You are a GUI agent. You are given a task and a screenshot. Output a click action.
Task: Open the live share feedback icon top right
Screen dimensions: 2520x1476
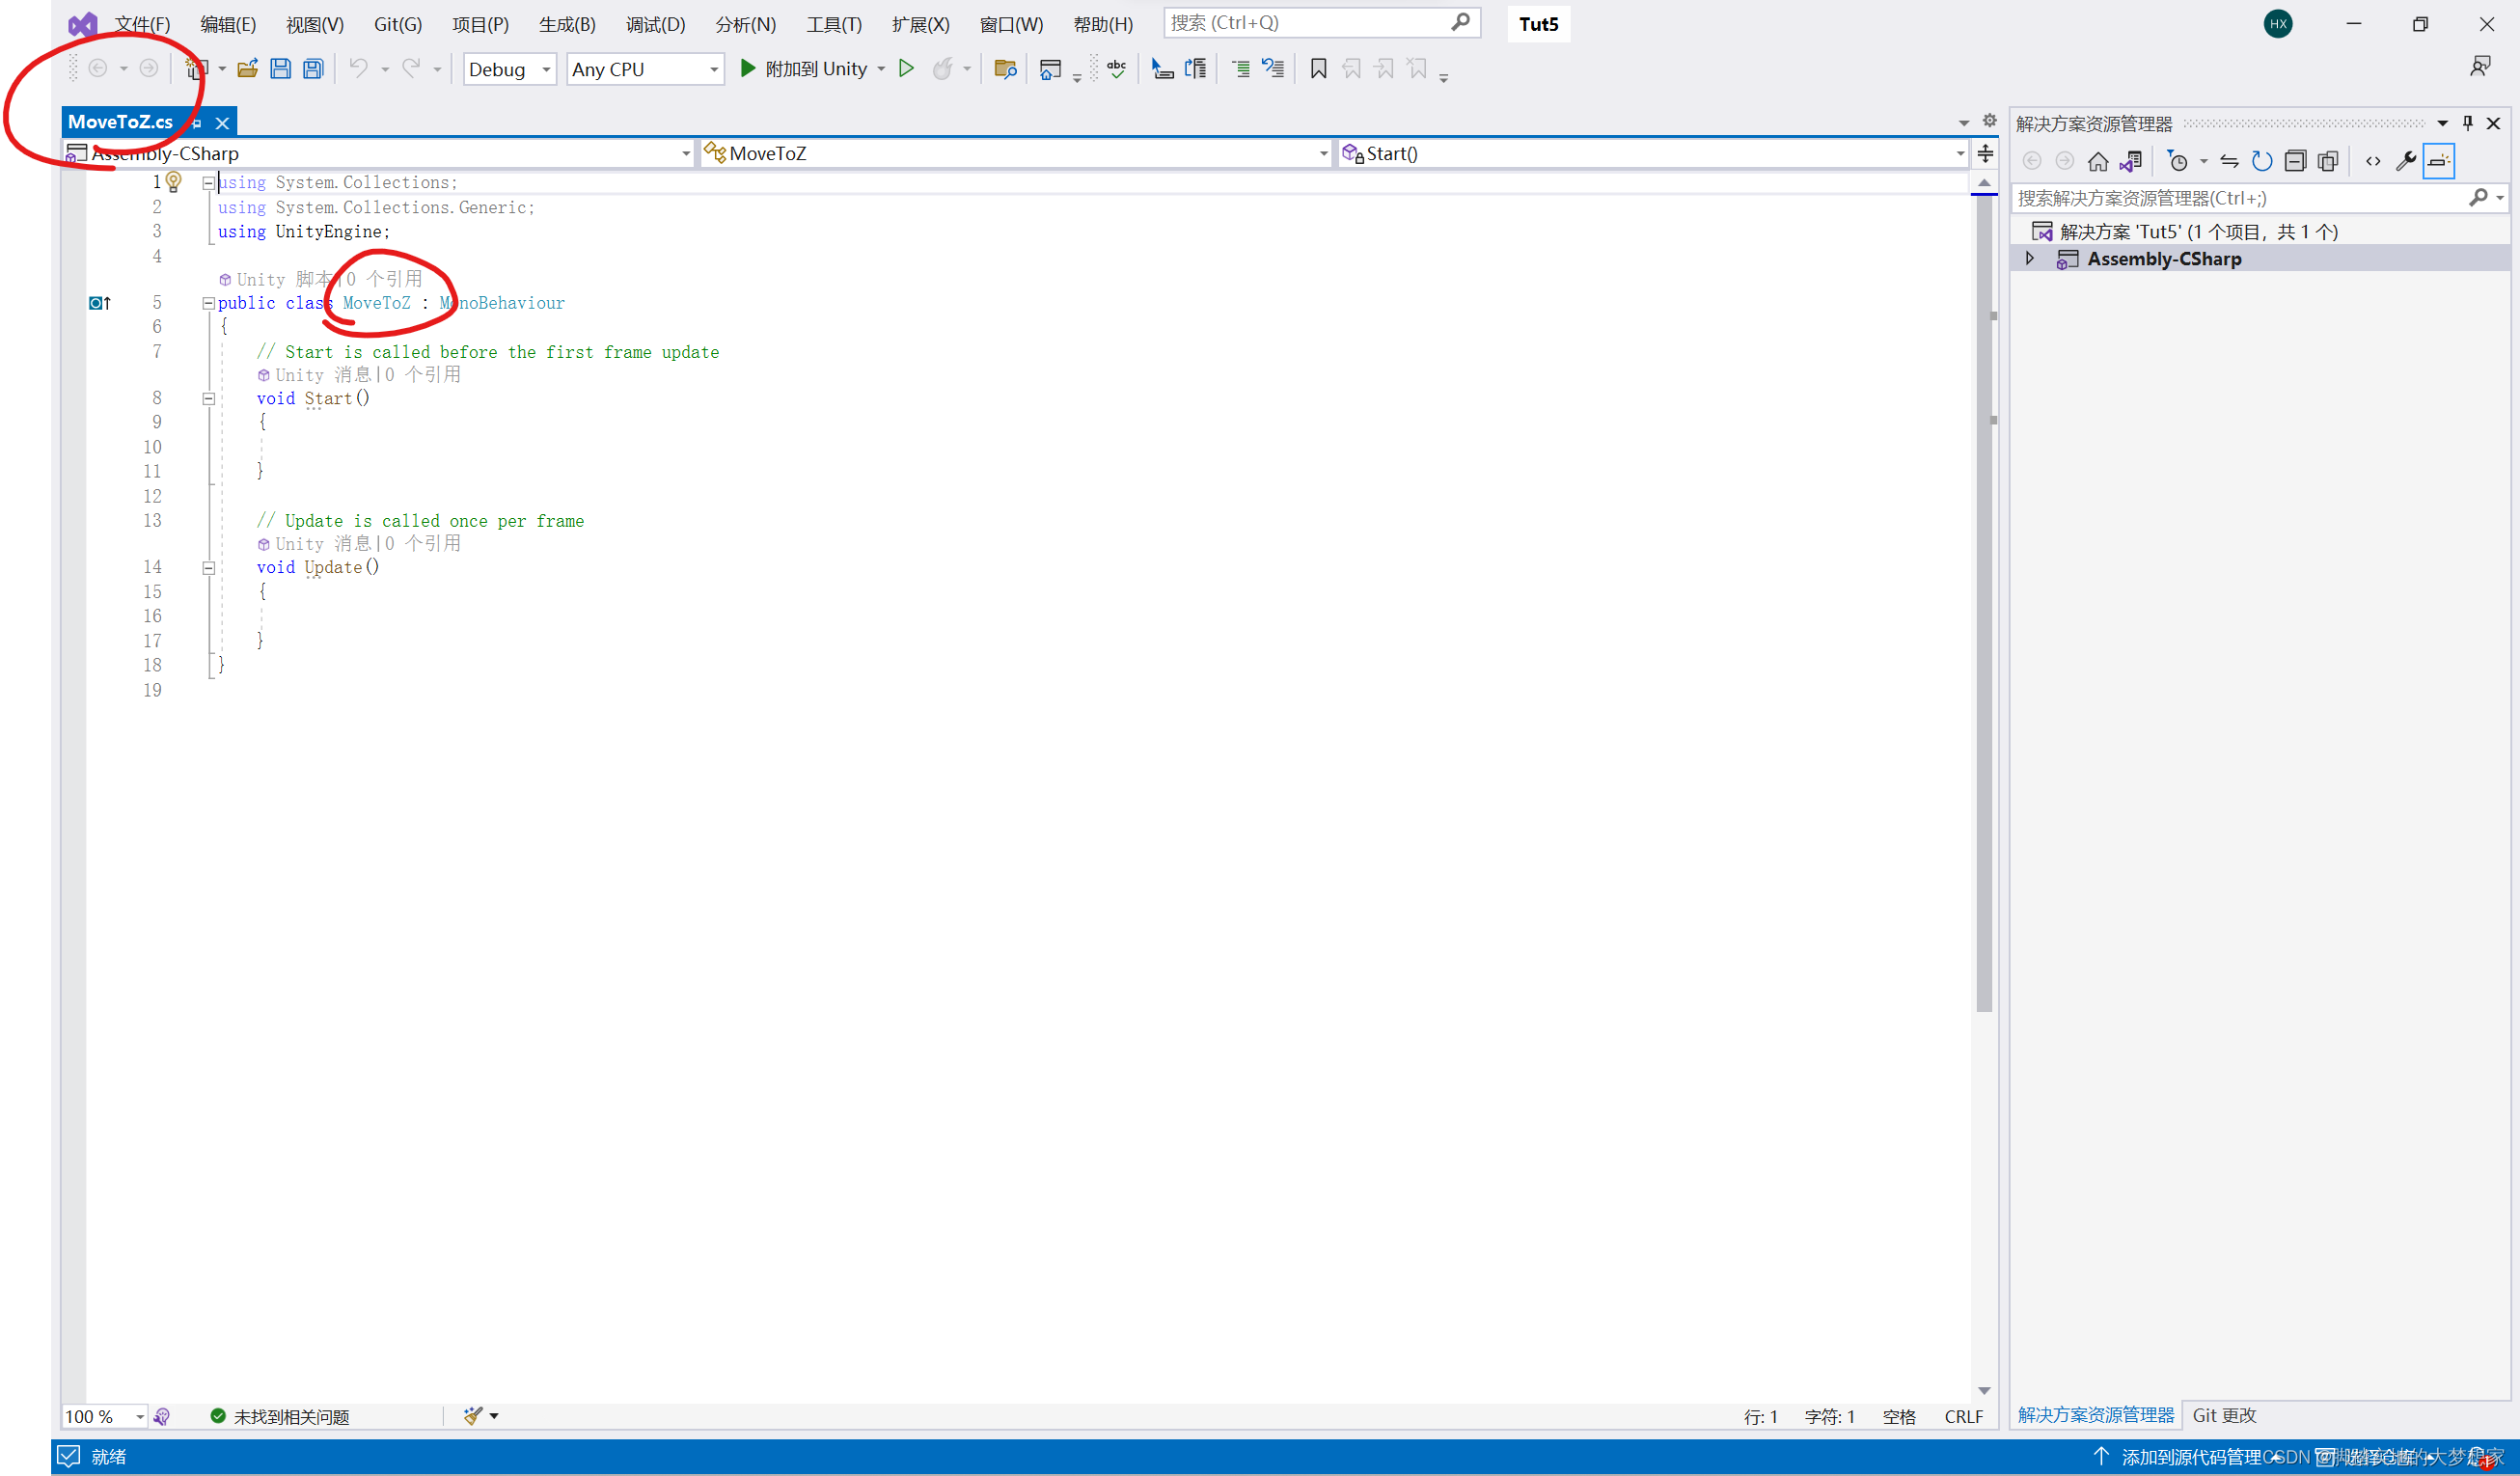tap(2480, 67)
